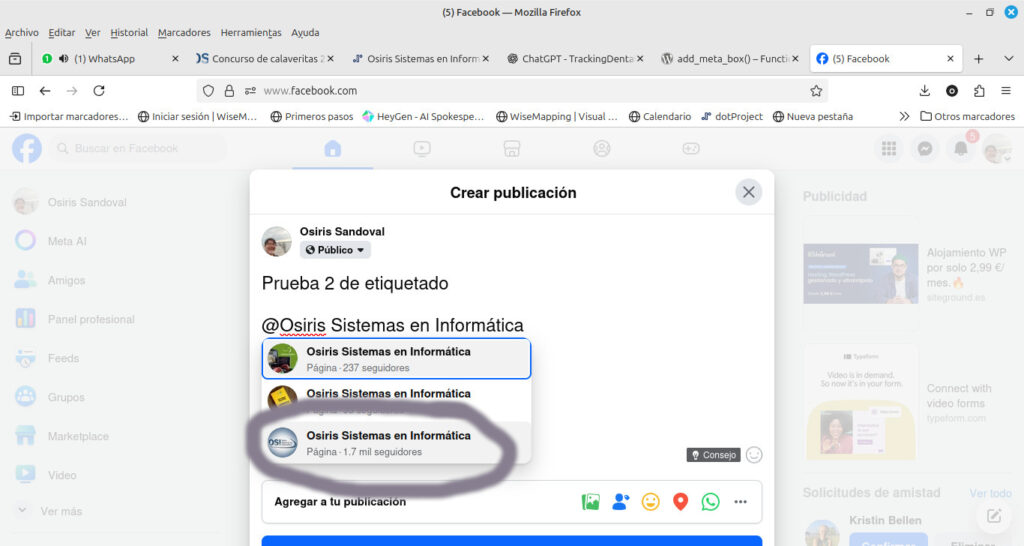Open emoji picker in post editor
The image size is (1024, 546).
754,455
